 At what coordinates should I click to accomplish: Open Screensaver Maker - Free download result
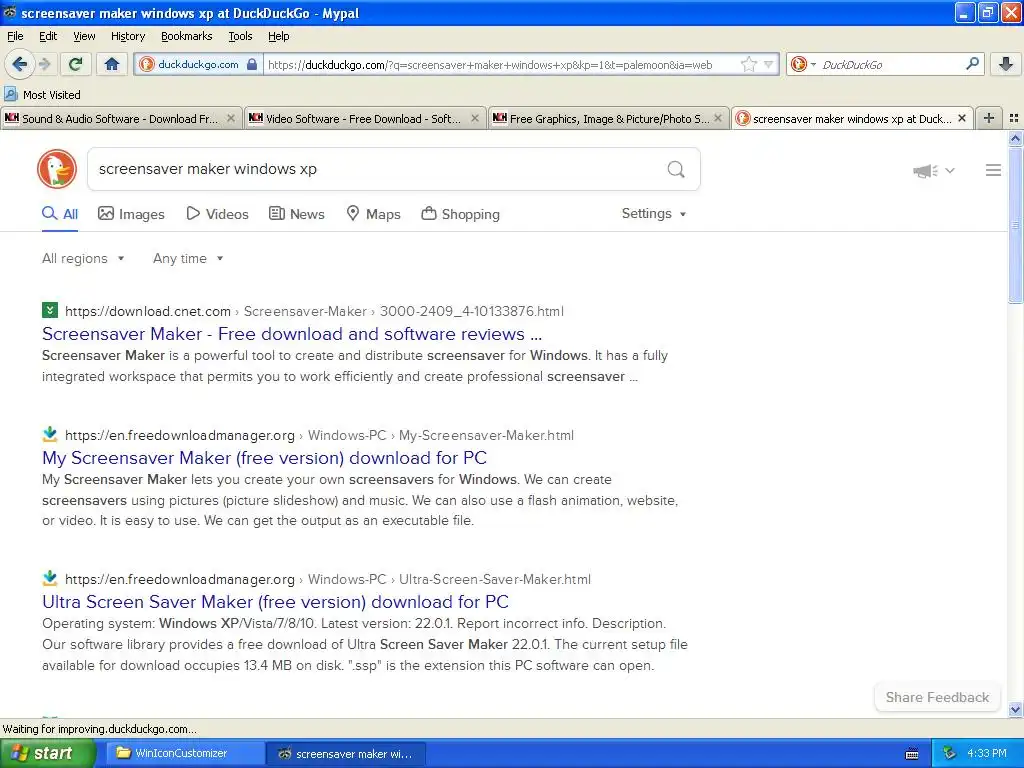(x=292, y=334)
